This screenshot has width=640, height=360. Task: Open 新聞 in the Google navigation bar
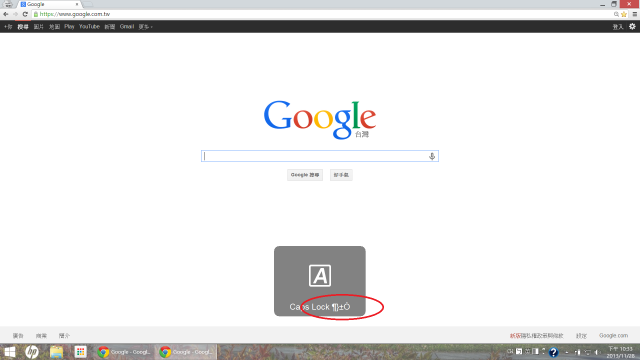110,27
